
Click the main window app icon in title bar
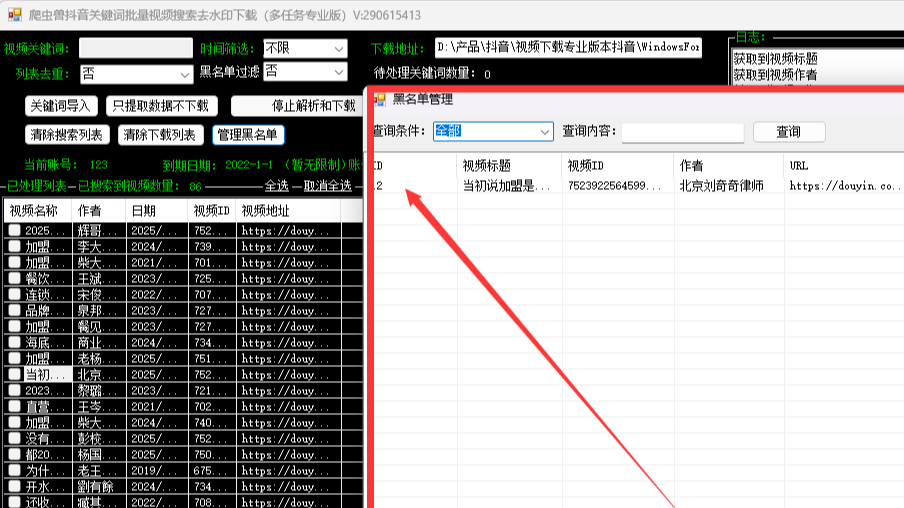click(14, 15)
